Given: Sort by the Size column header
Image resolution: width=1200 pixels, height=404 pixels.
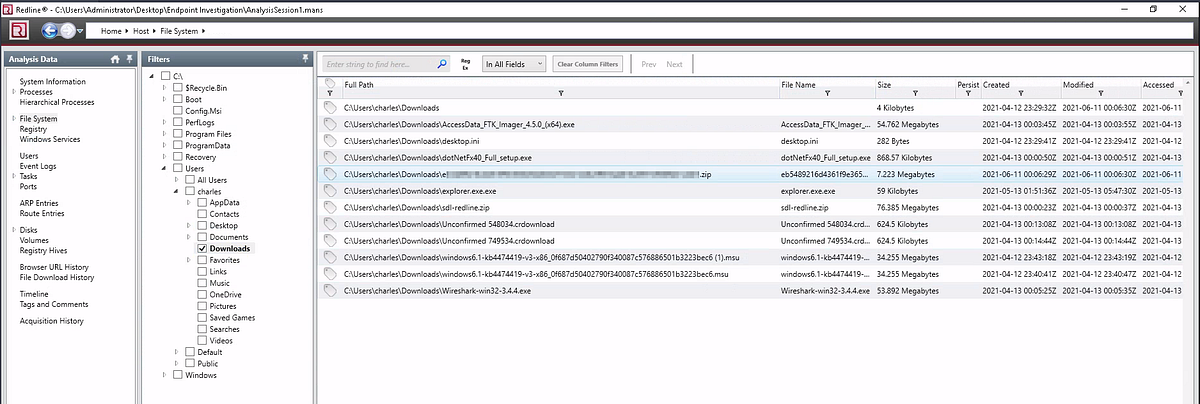Looking at the screenshot, I should 885,85.
